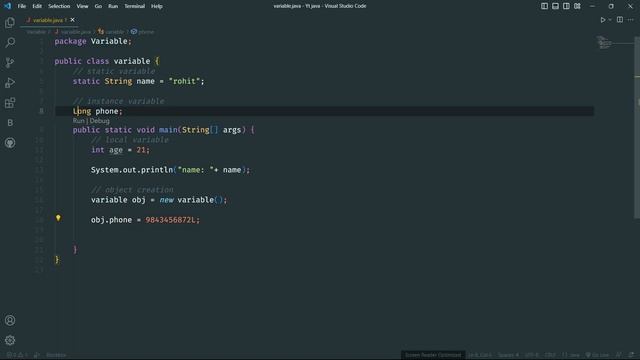
Task: Open the Extensions view
Action: (x=10, y=102)
